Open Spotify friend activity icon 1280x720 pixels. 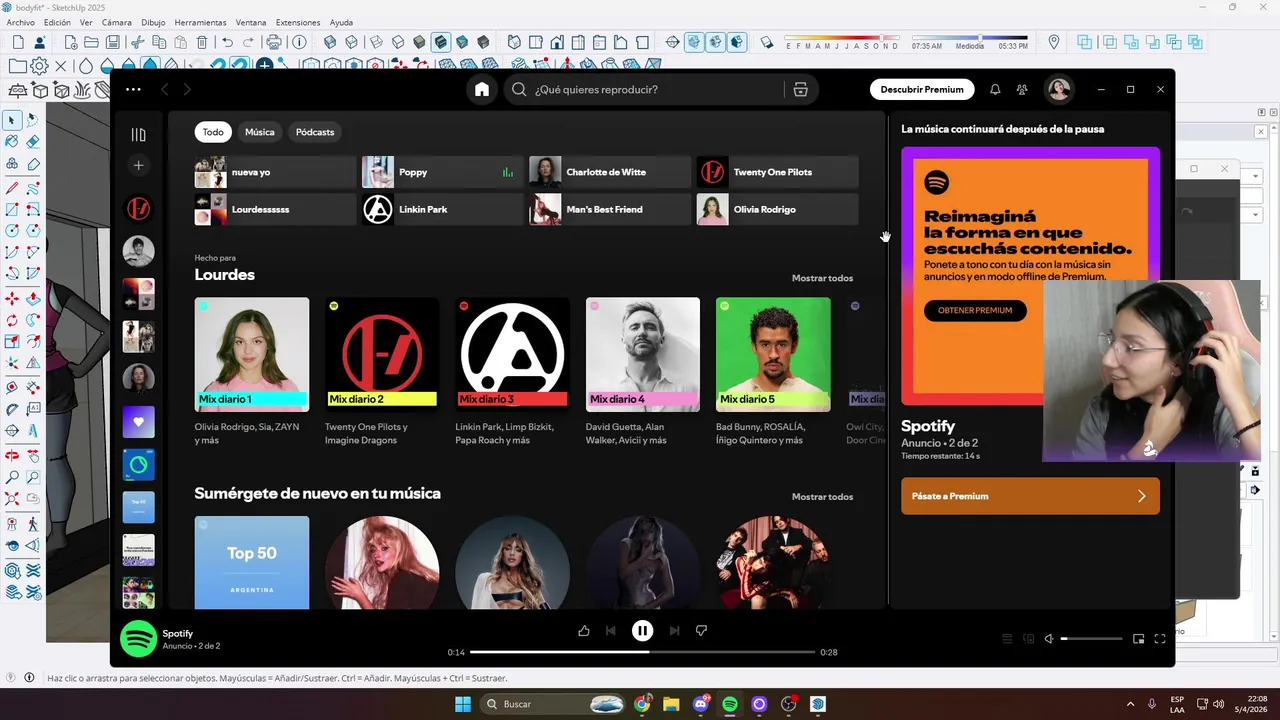pos(1022,89)
